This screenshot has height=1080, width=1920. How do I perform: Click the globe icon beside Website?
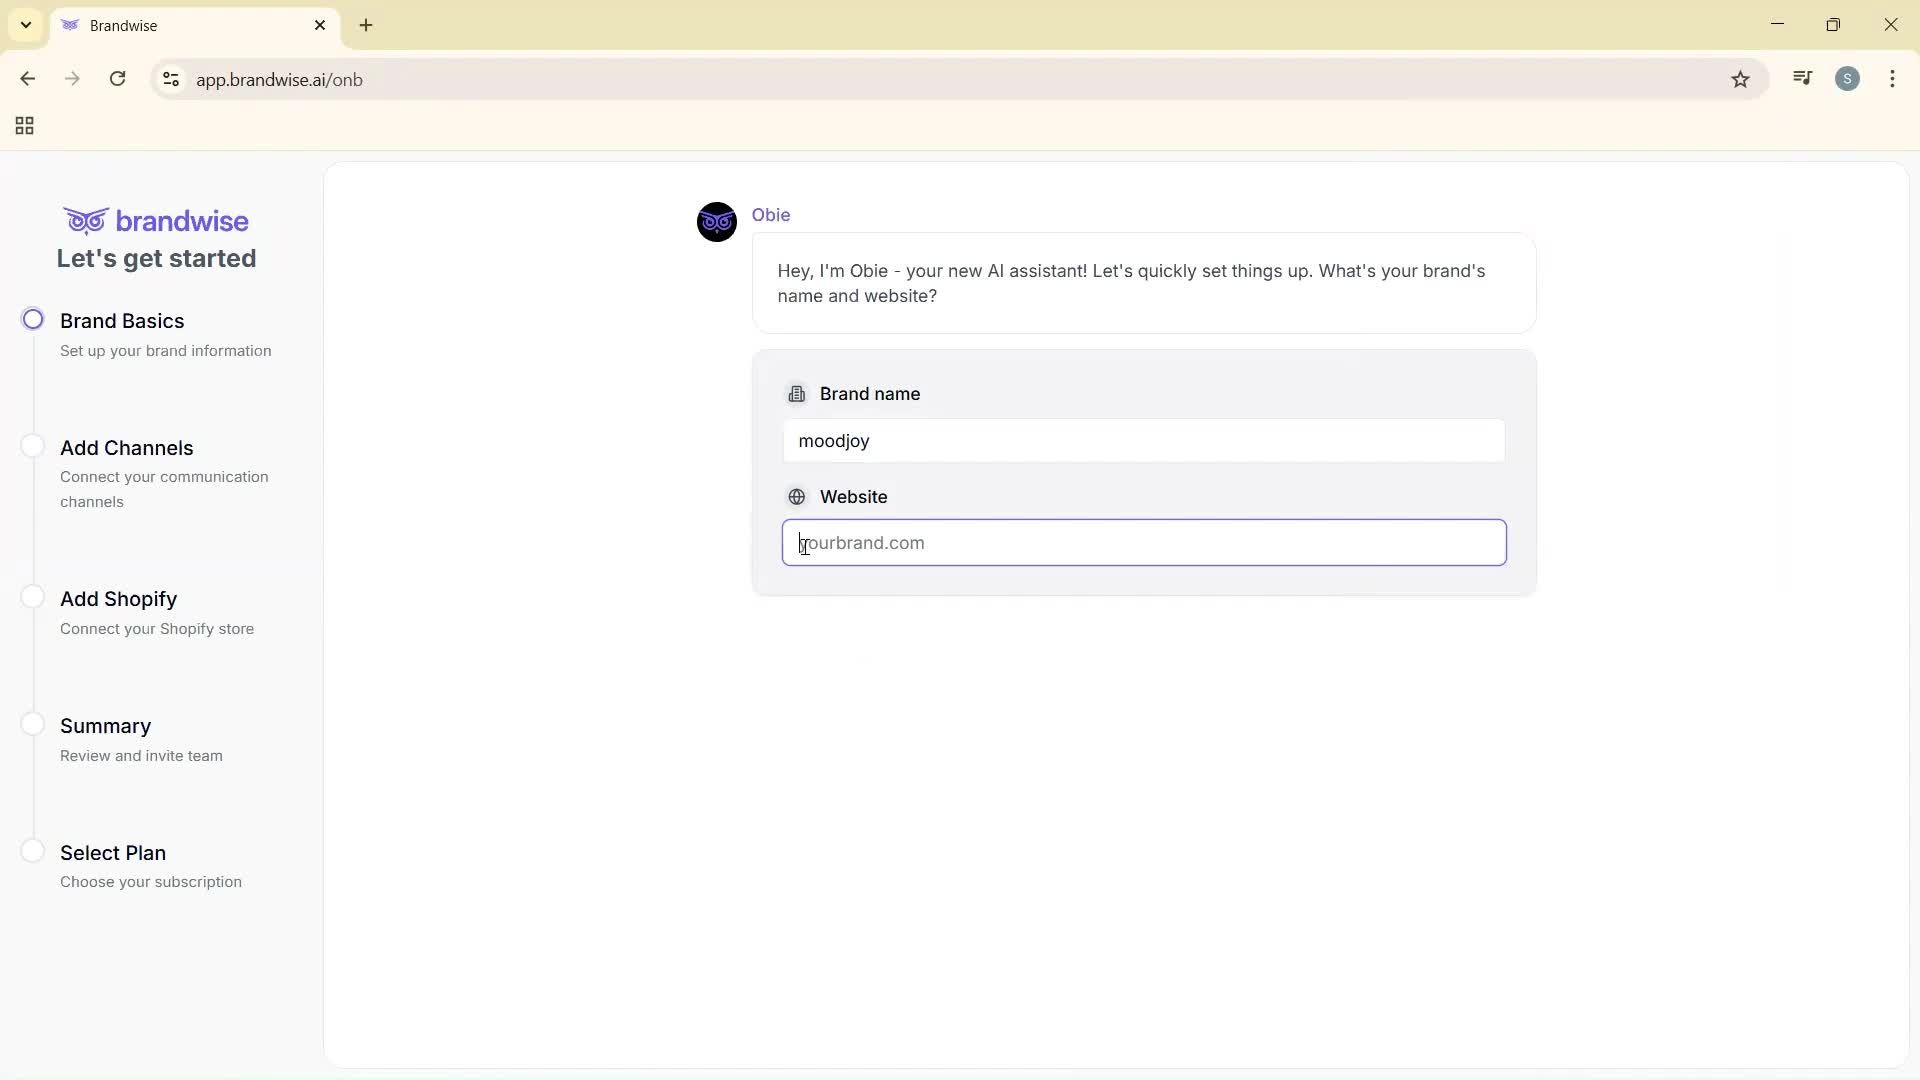(x=797, y=496)
